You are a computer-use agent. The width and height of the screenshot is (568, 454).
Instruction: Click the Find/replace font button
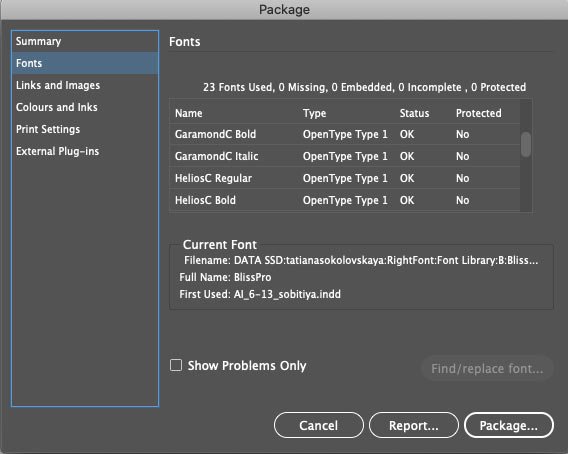[487, 368]
